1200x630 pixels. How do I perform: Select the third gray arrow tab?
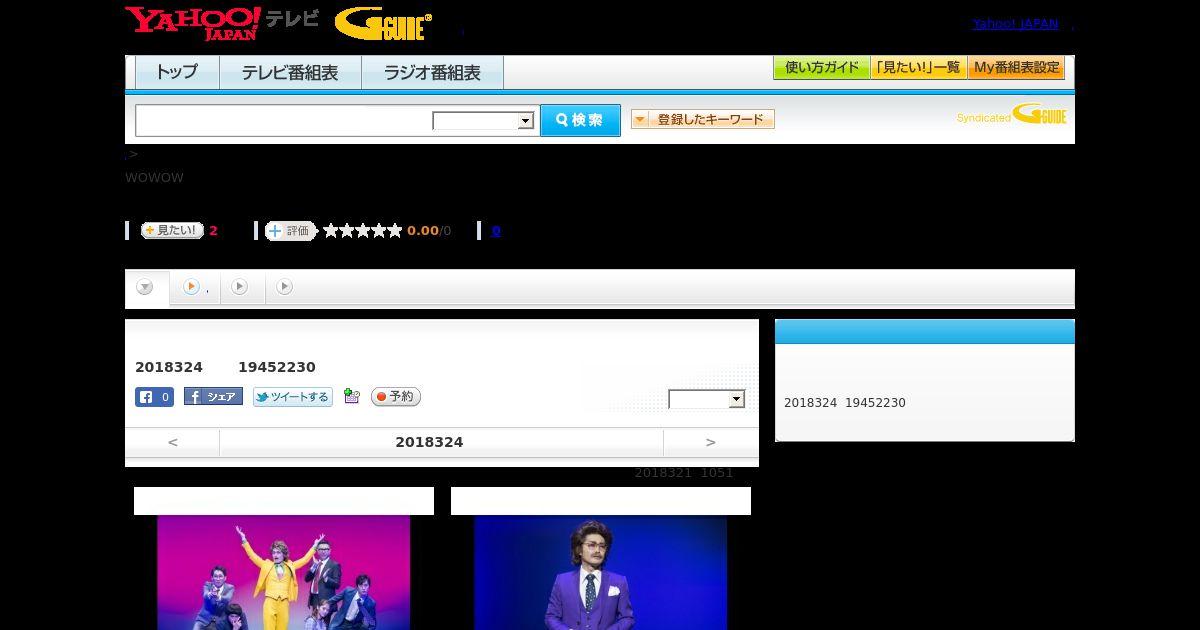239,287
